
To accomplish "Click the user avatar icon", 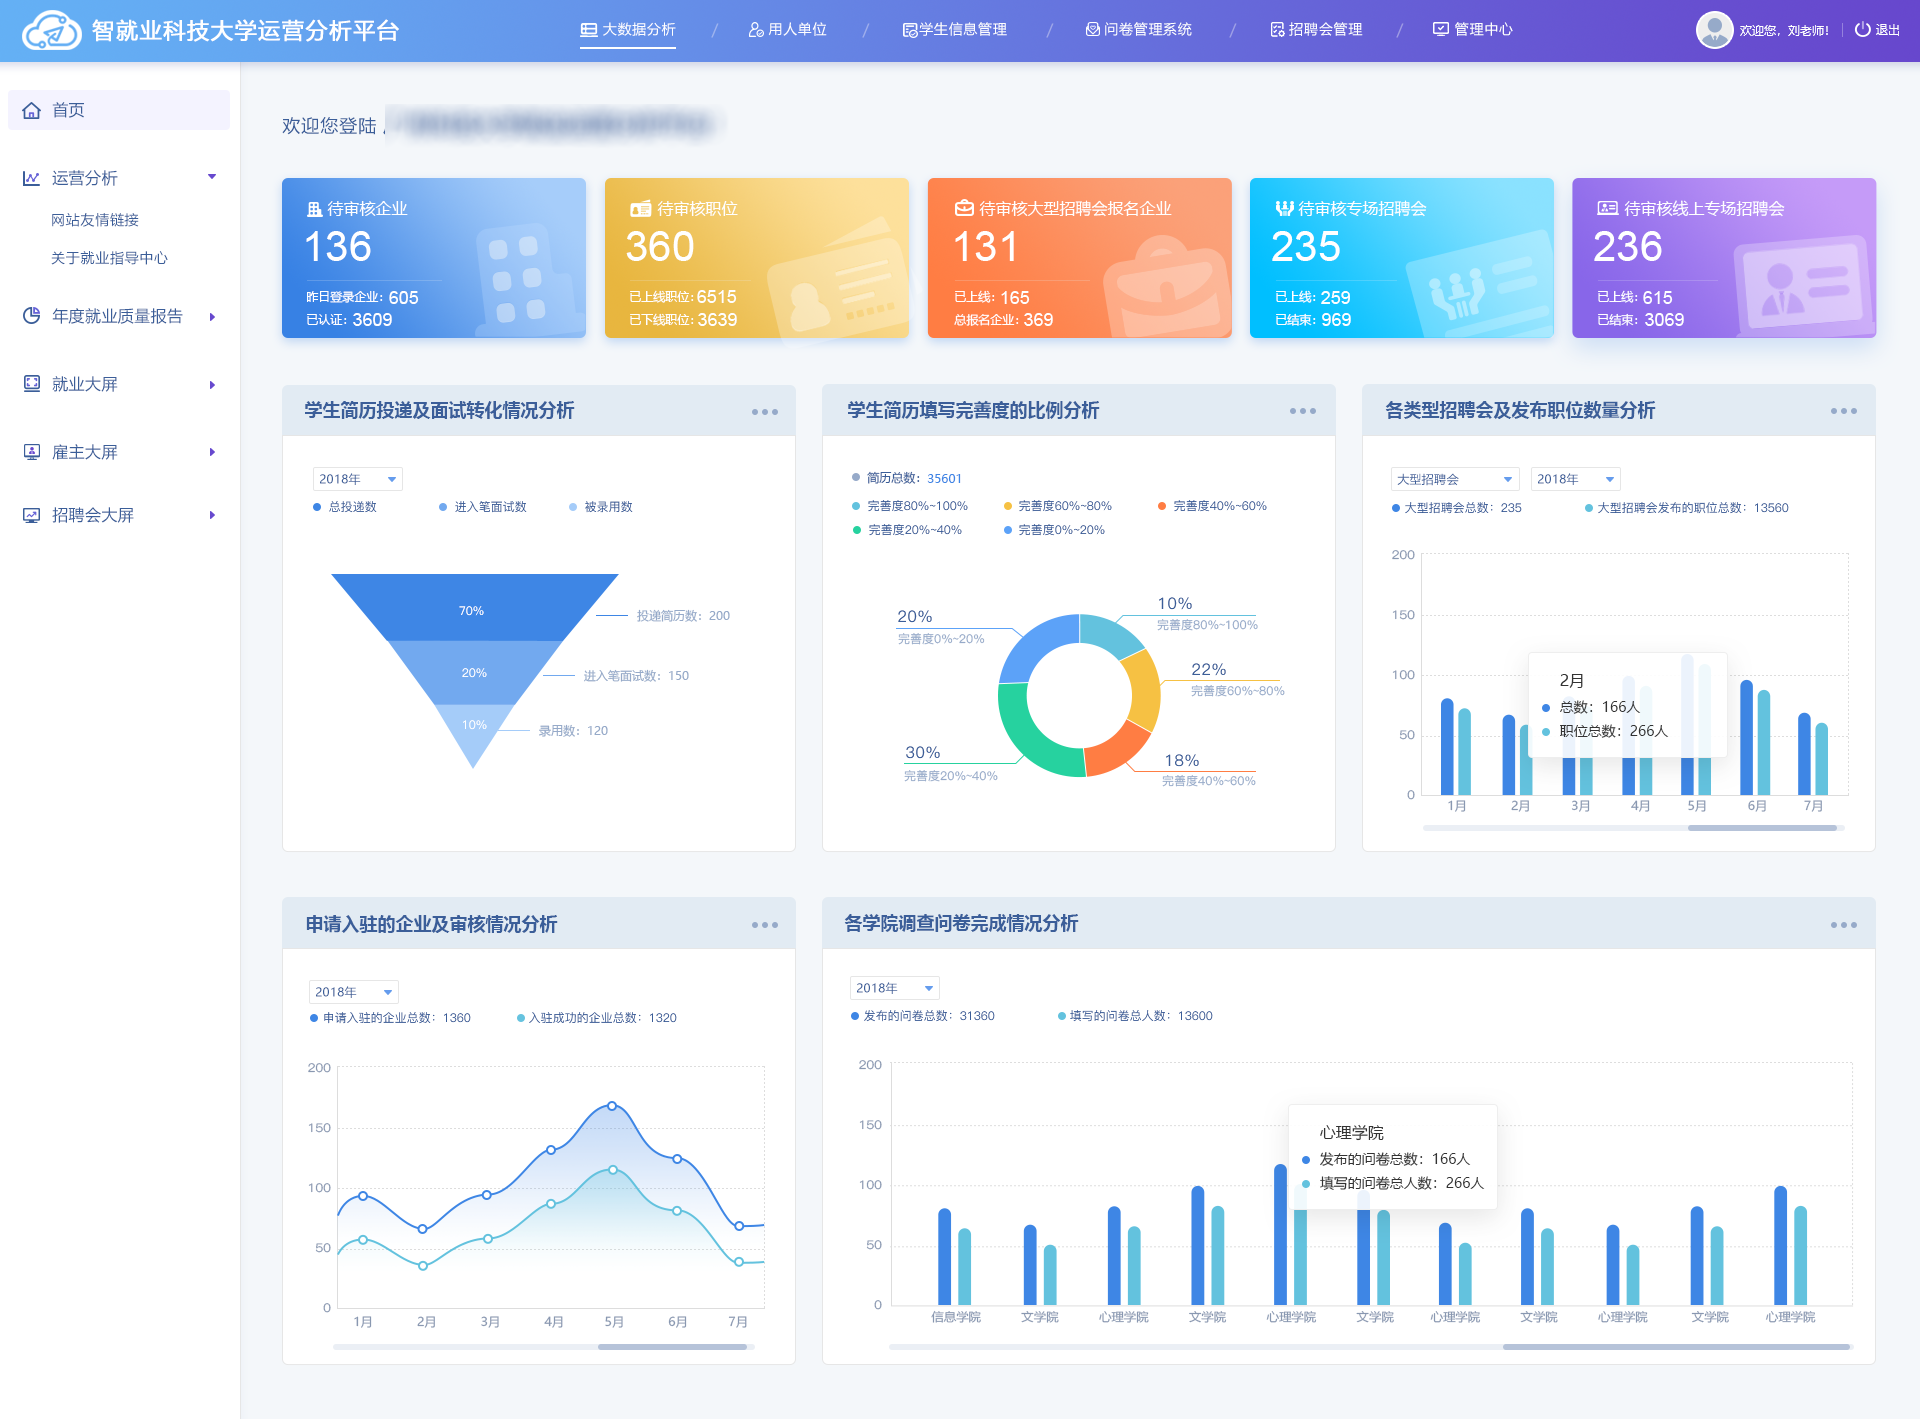I will tap(1714, 30).
